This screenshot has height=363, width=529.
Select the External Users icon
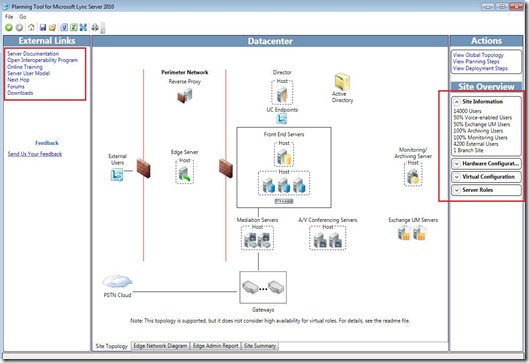click(x=117, y=175)
